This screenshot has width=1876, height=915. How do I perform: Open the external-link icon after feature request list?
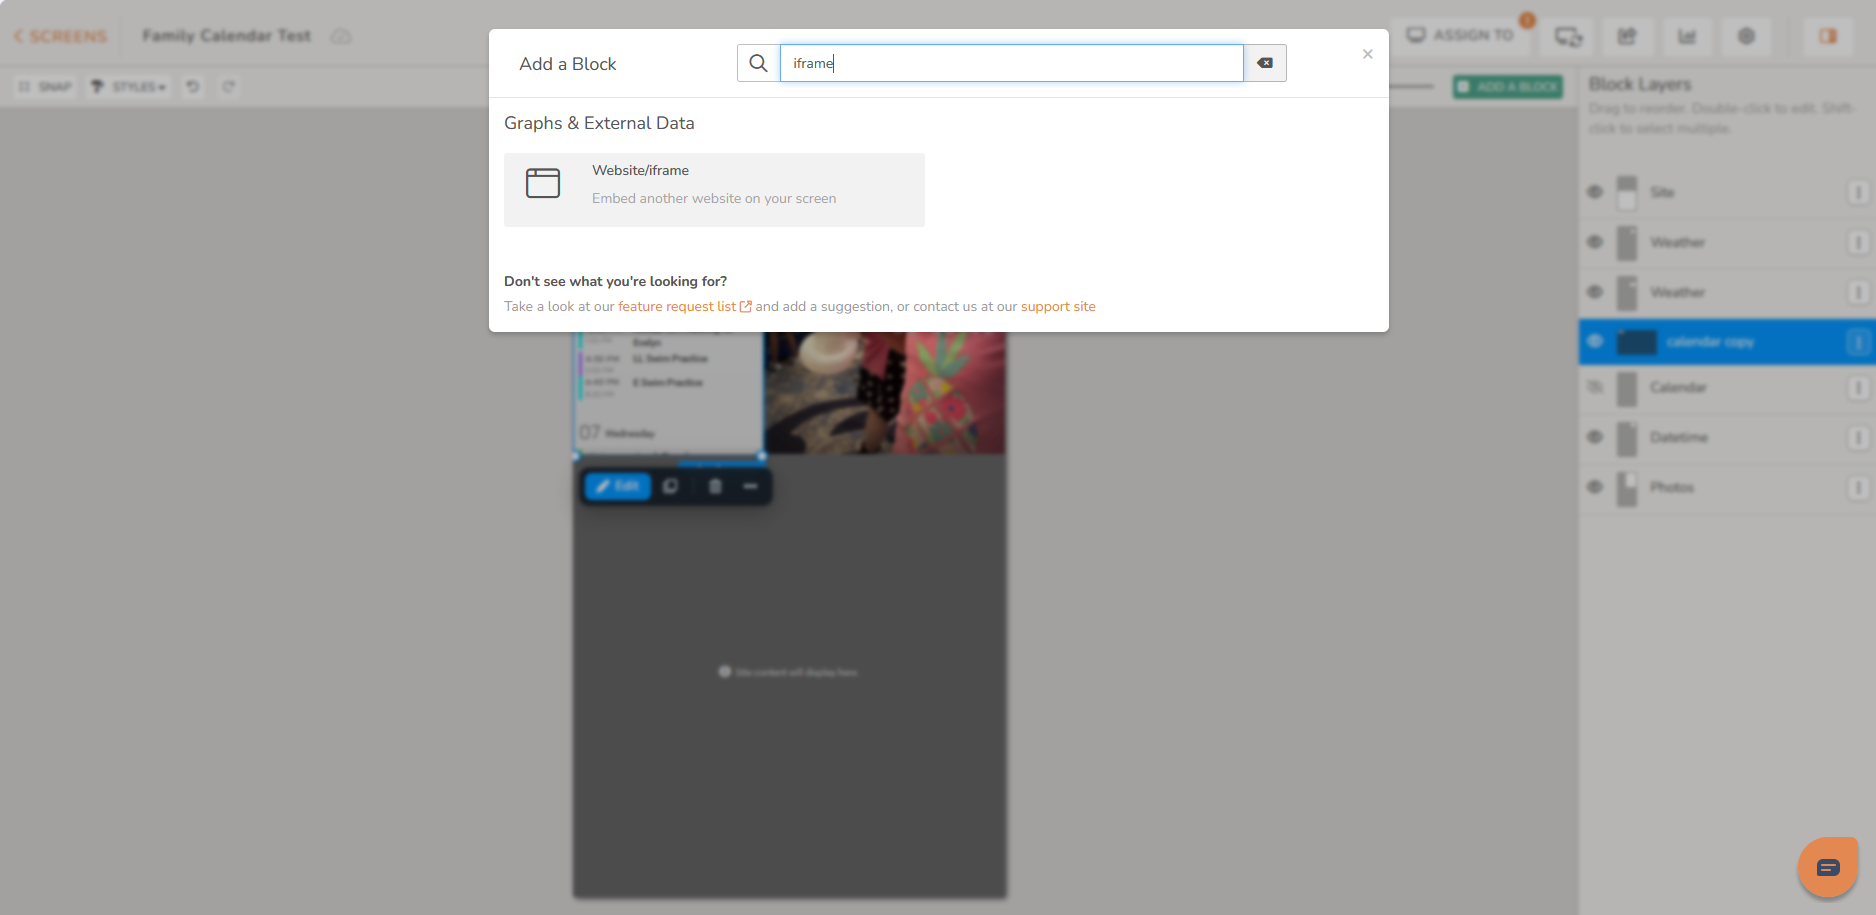coord(745,307)
